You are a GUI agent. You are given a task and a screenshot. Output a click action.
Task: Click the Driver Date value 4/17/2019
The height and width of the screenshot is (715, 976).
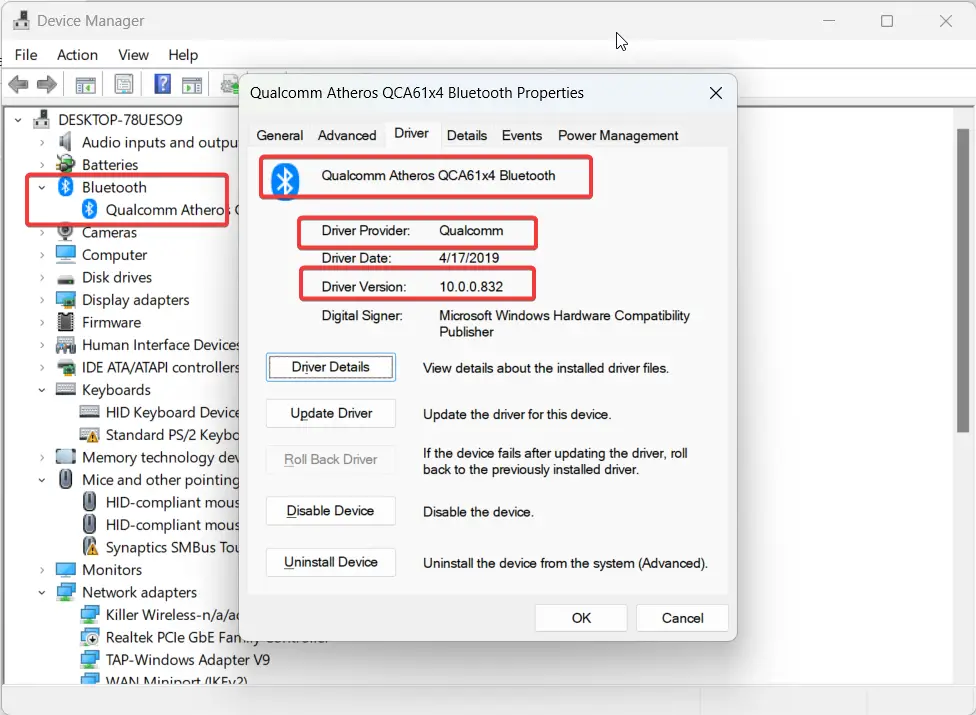[x=469, y=258]
